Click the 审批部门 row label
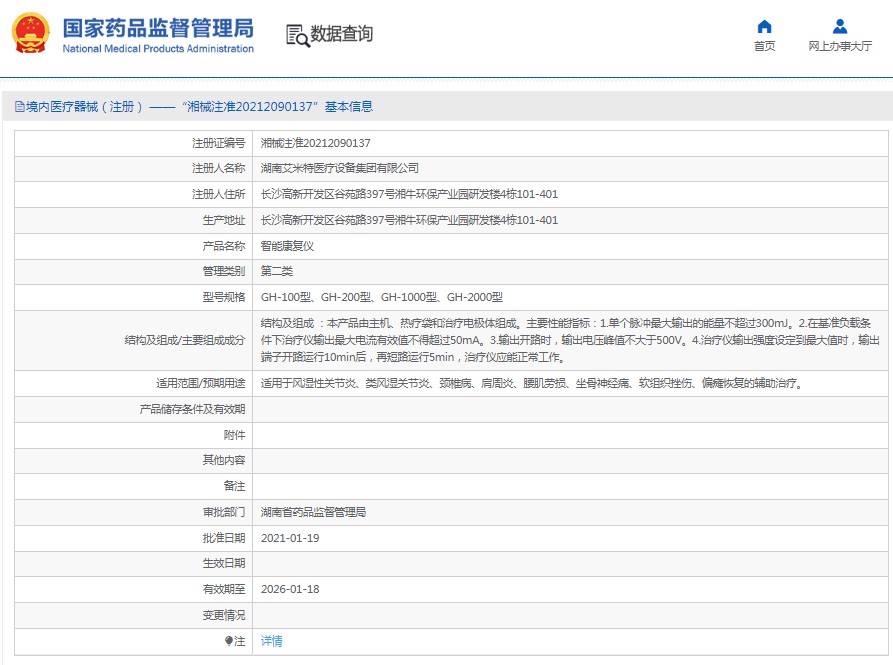The width and height of the screenshot is (893, 665). [x=224, y=512]
